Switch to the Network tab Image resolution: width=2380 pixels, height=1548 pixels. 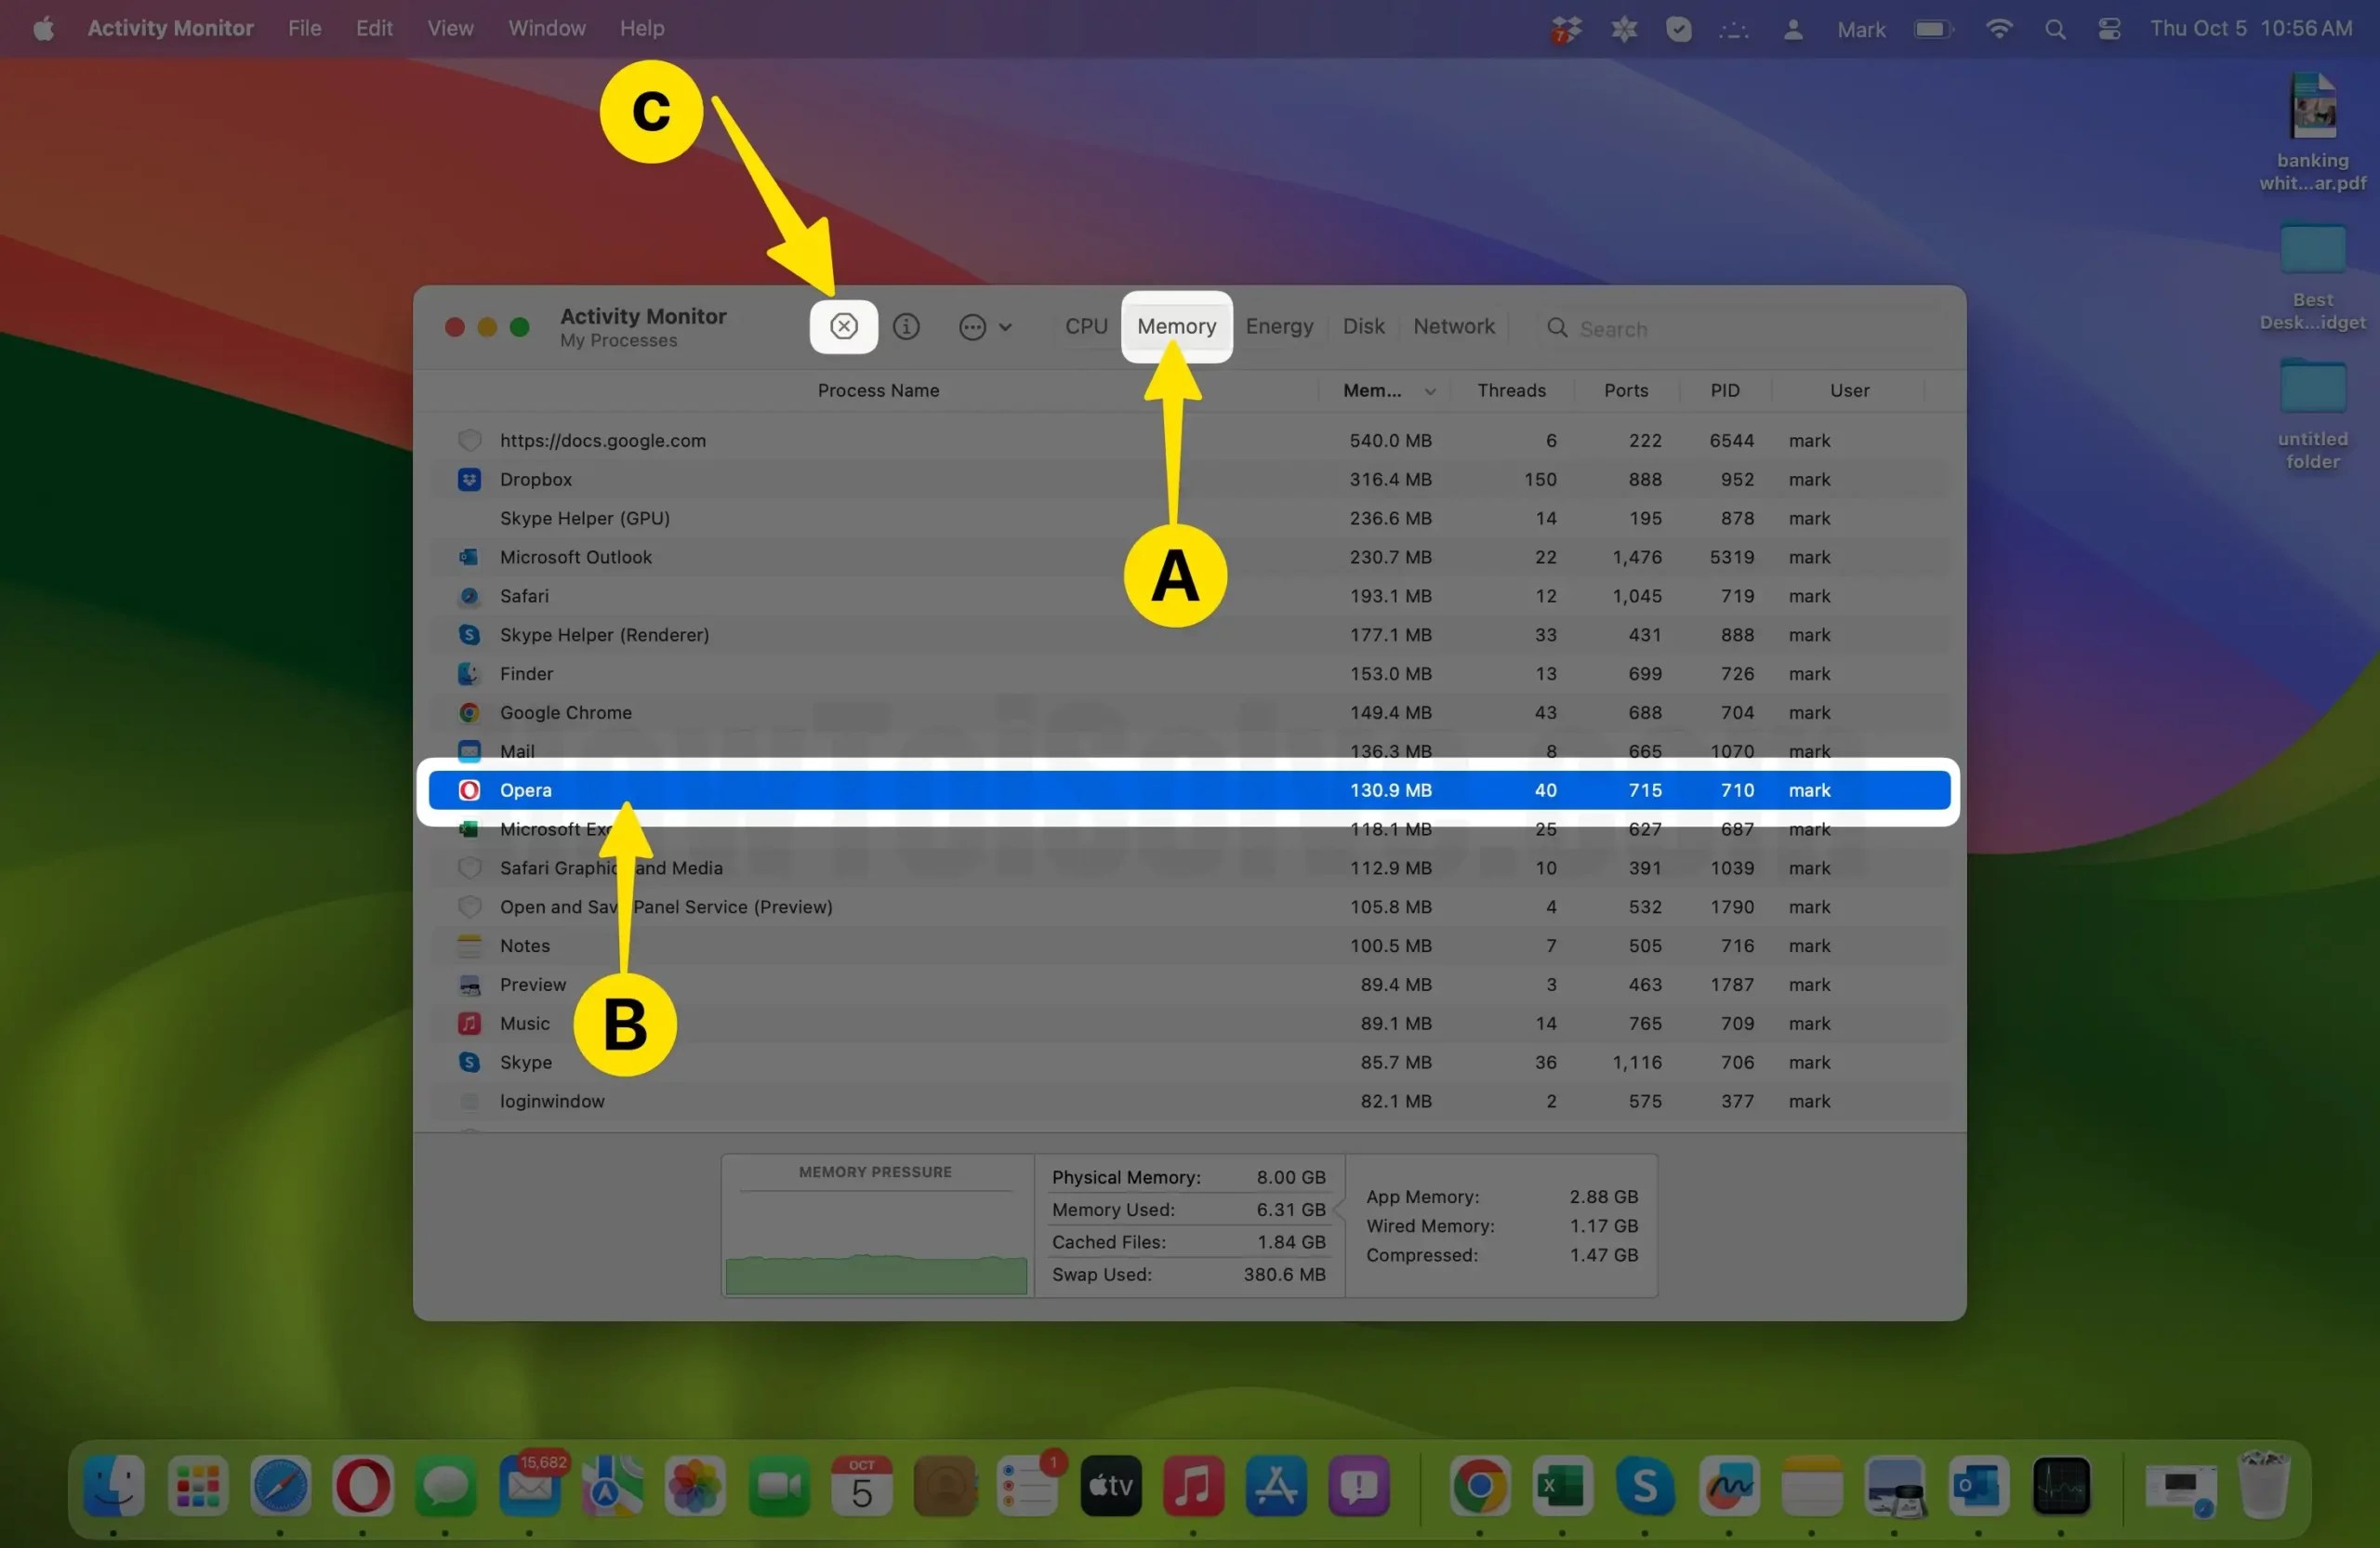[x=1453, y=326]
